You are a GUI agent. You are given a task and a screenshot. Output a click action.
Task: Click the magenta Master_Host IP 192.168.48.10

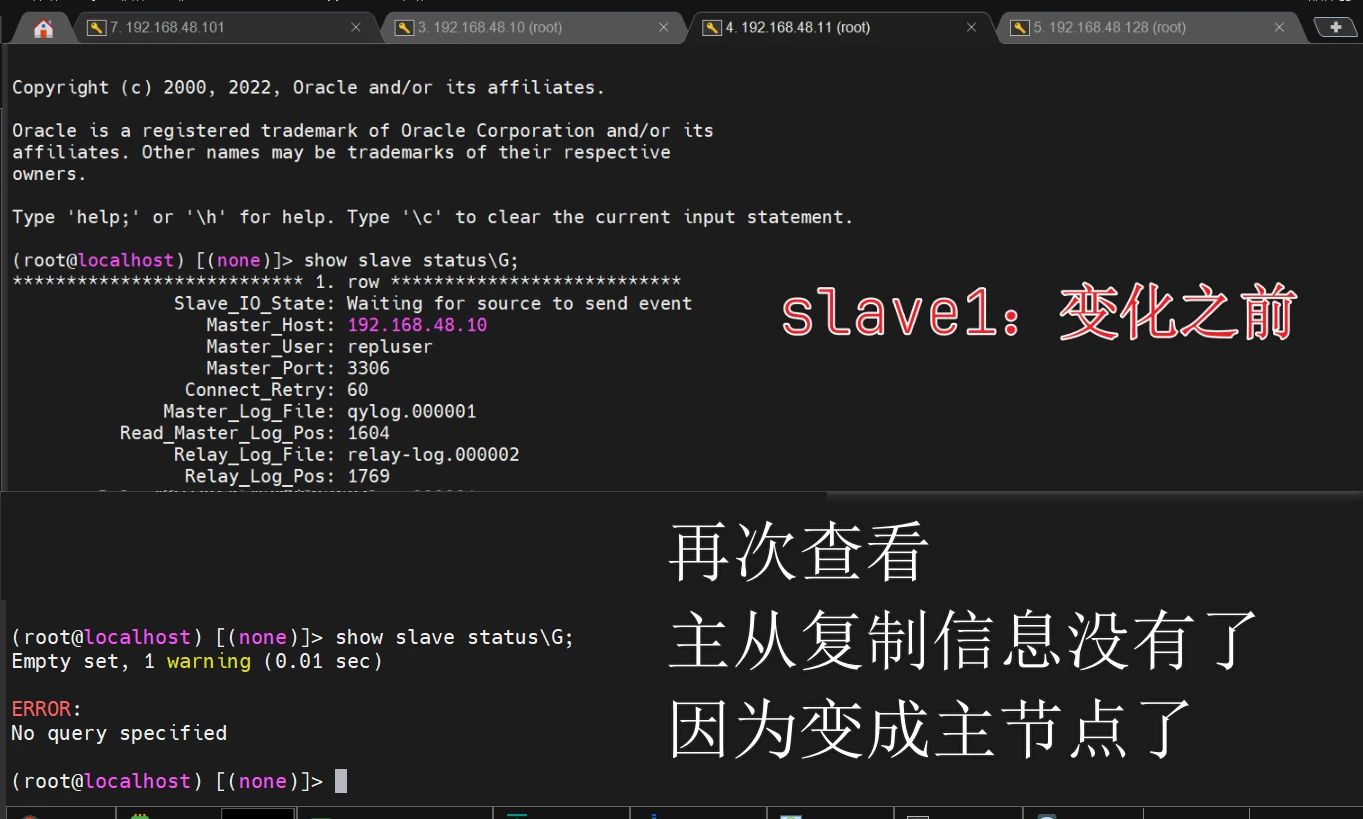(417, 325)
